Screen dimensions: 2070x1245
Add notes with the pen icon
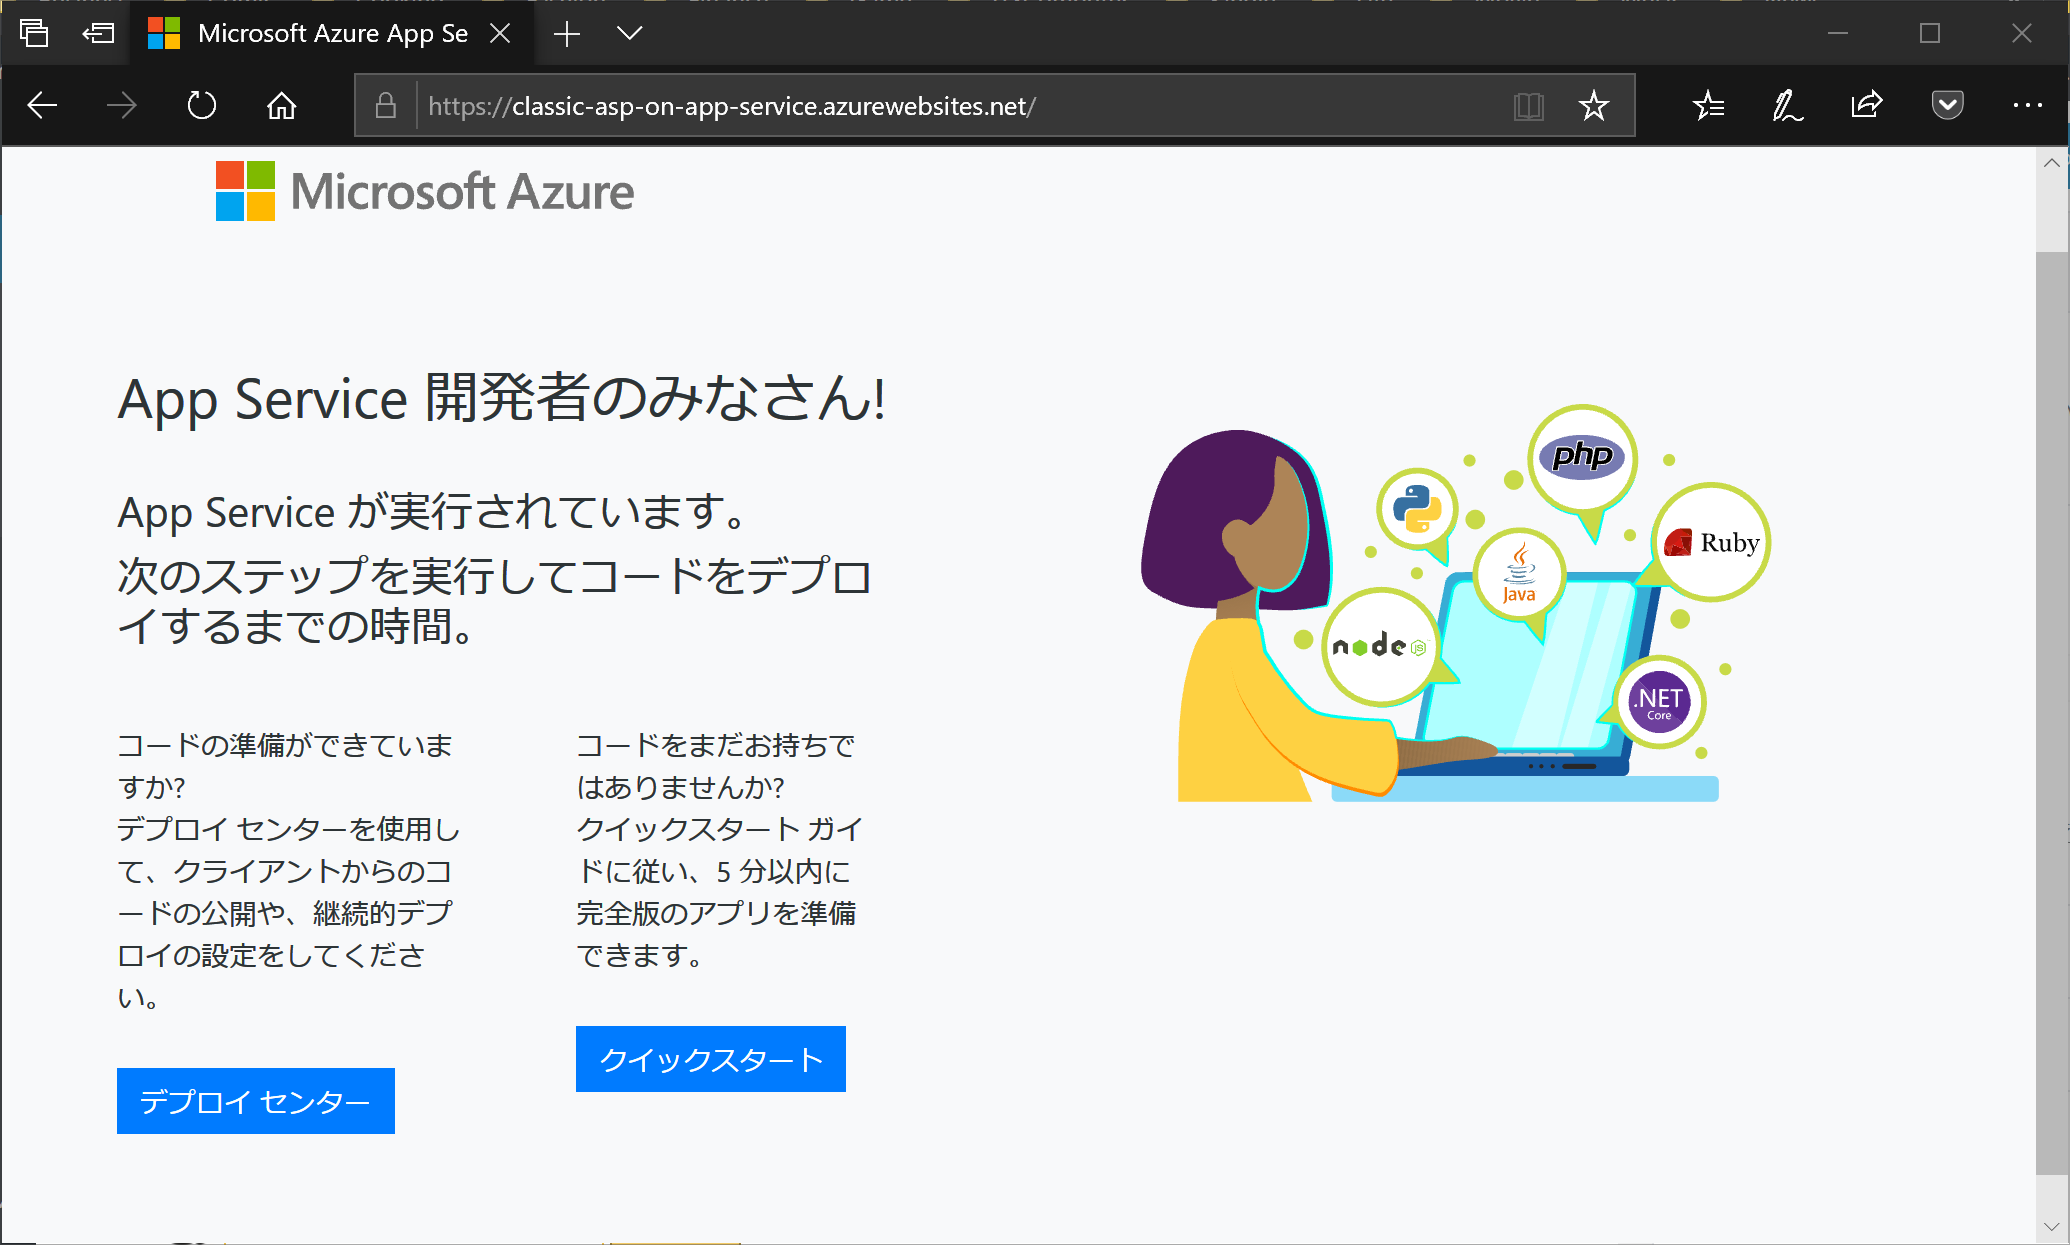1787,105
